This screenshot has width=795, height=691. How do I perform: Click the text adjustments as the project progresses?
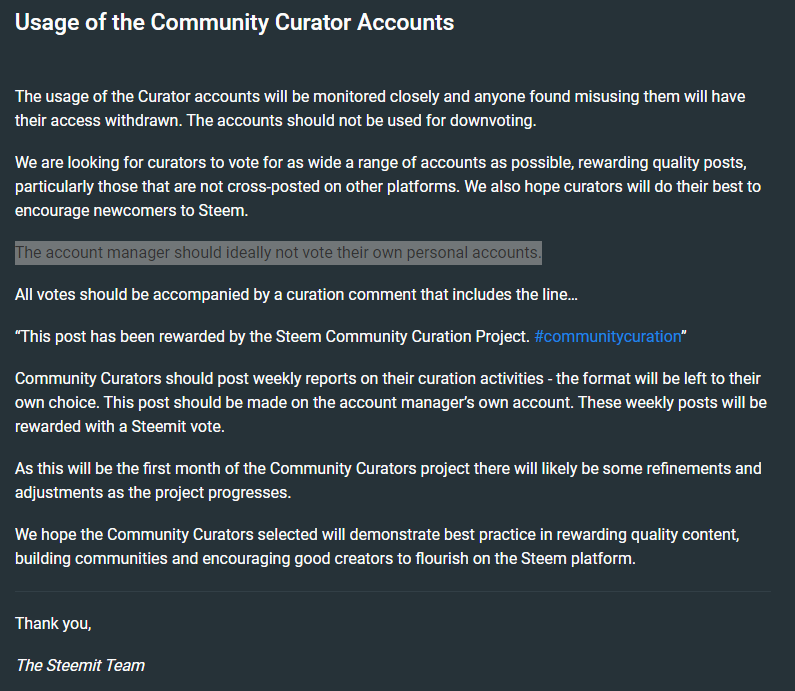point(153,493)
